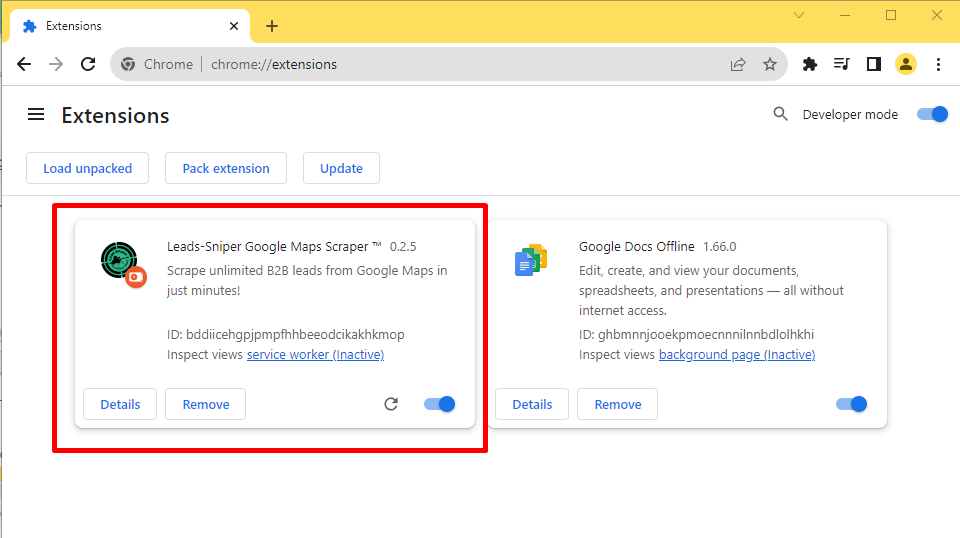Minimize the Chrome window
This screenshot has width=960, height=538.
[845, 15]
